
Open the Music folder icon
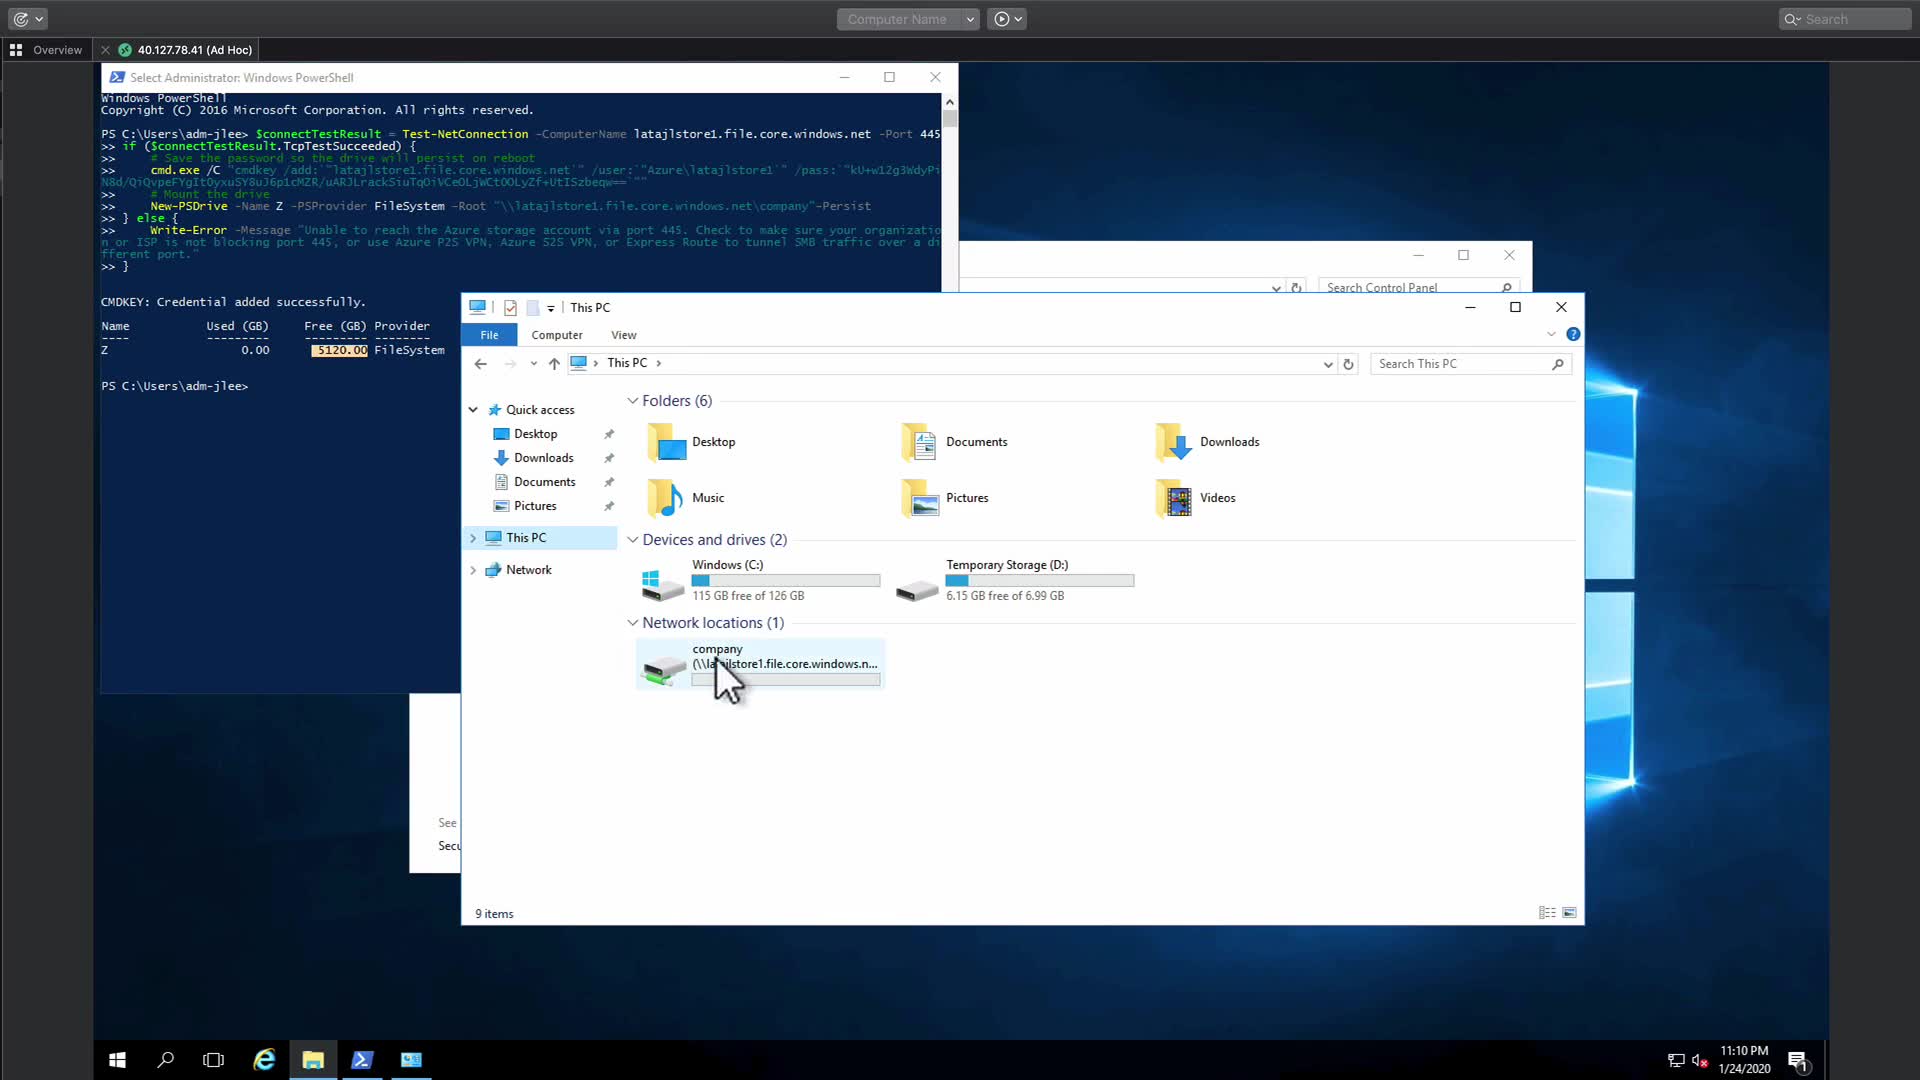(x=664, y=498)
